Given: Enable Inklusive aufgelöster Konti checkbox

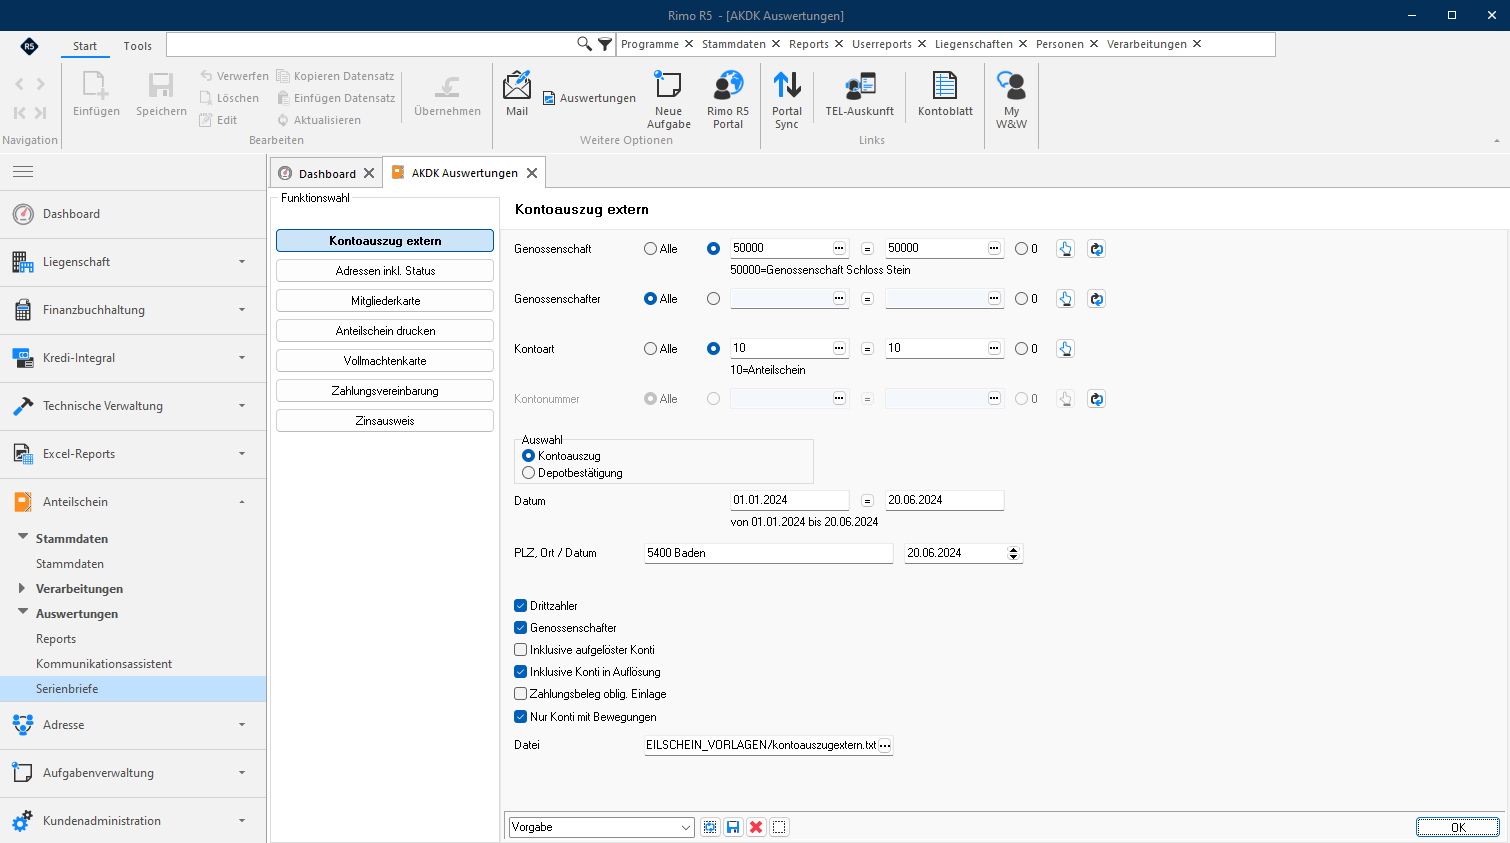Looking at the screenshot, I should pos(520,650).
